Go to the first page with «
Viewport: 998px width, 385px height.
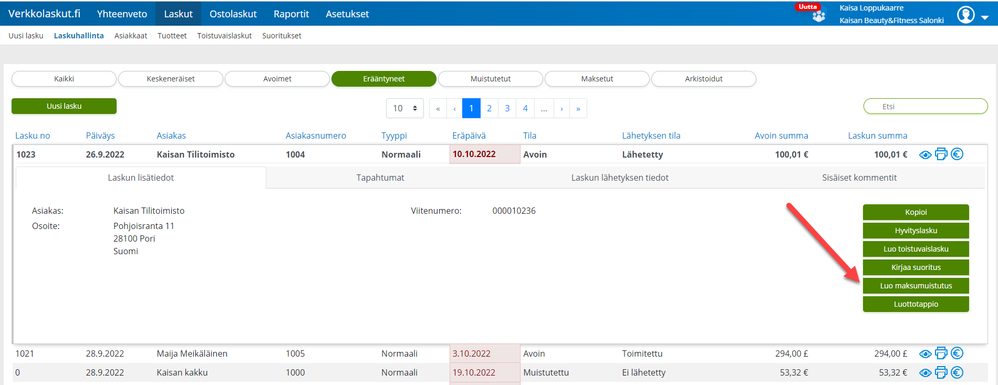tap(438, 109)
